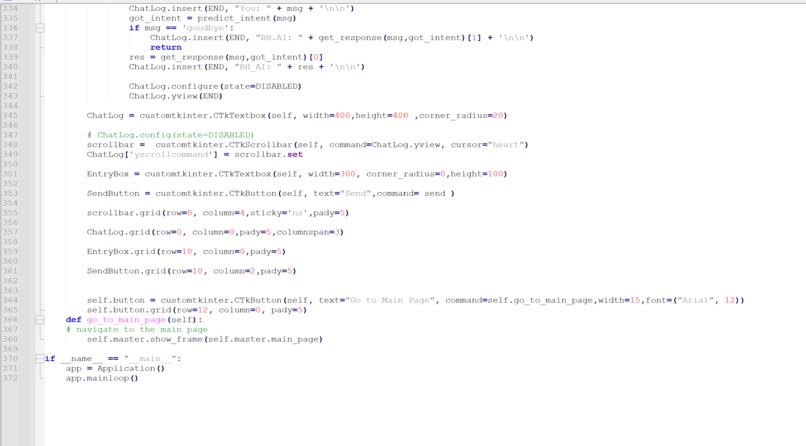Click the 'return' keyword on line 338

tap(166, 47)
